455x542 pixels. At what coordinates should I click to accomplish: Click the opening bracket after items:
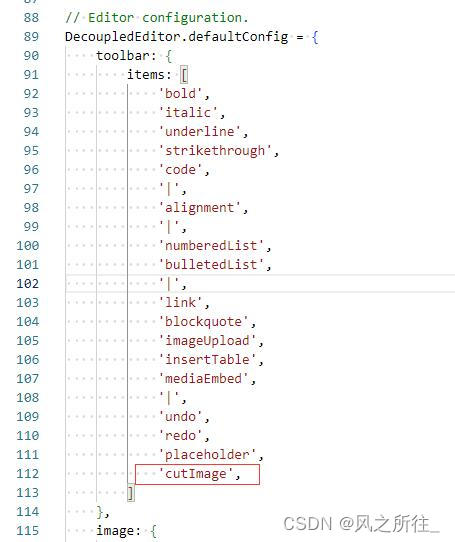[184, 75]
